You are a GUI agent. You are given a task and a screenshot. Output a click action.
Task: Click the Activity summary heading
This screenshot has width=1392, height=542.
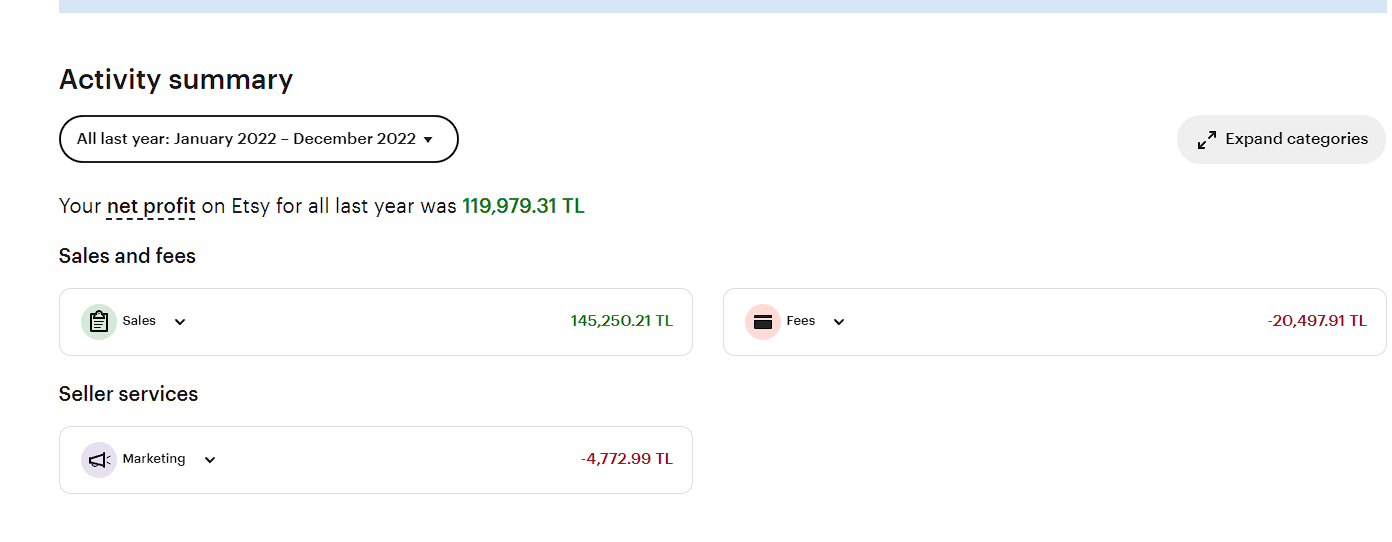tap(176, 80)
